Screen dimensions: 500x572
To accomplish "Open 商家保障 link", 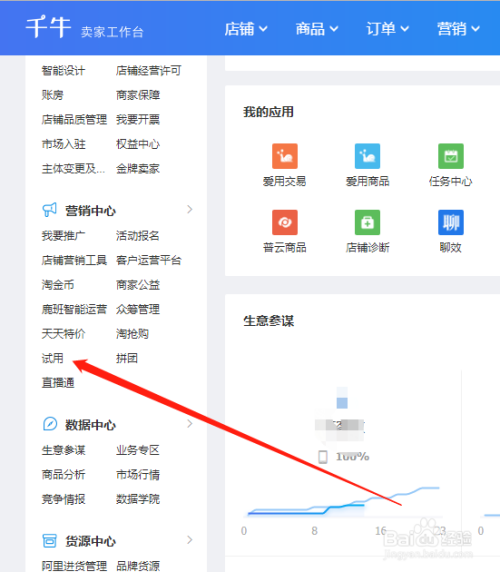I will [x=138, y=95].
